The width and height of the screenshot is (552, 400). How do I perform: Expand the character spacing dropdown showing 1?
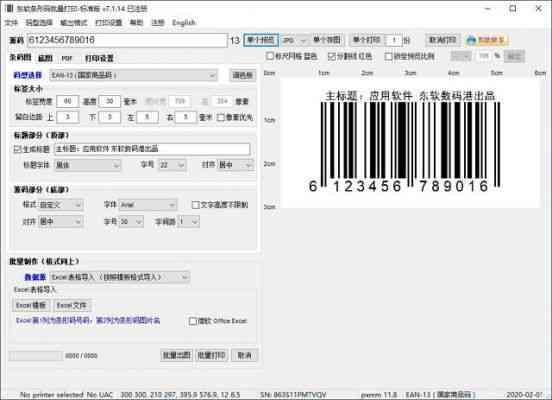[x=189, y=221]
